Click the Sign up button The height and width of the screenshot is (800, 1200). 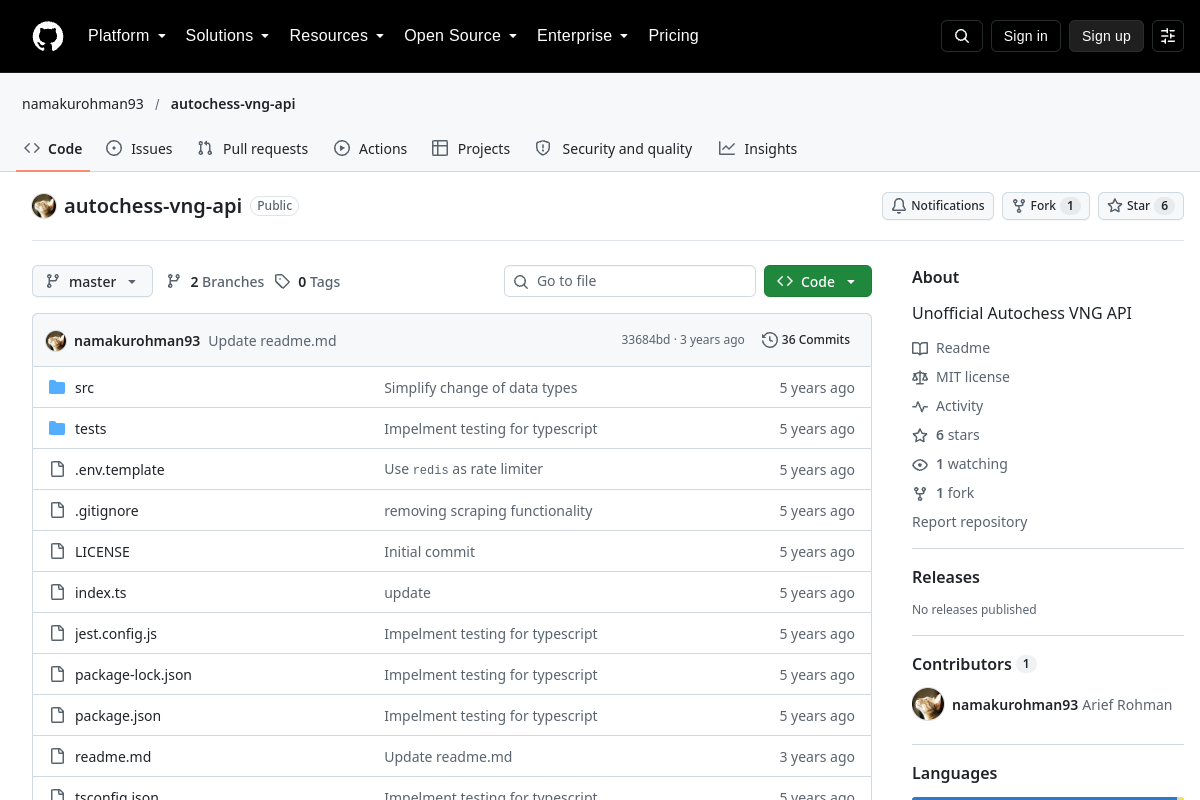click(x=1106, y=36)
